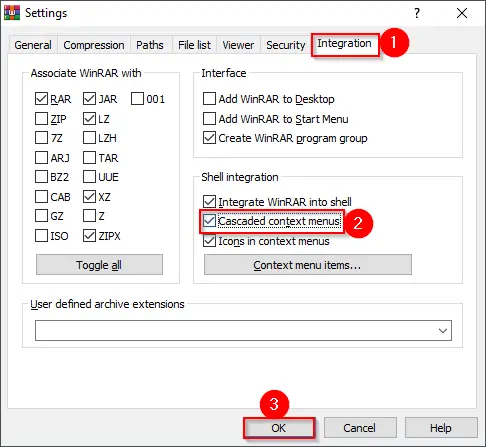Toggle Cascaded context menus checkbox
The image size is (486, 447).
209,221
